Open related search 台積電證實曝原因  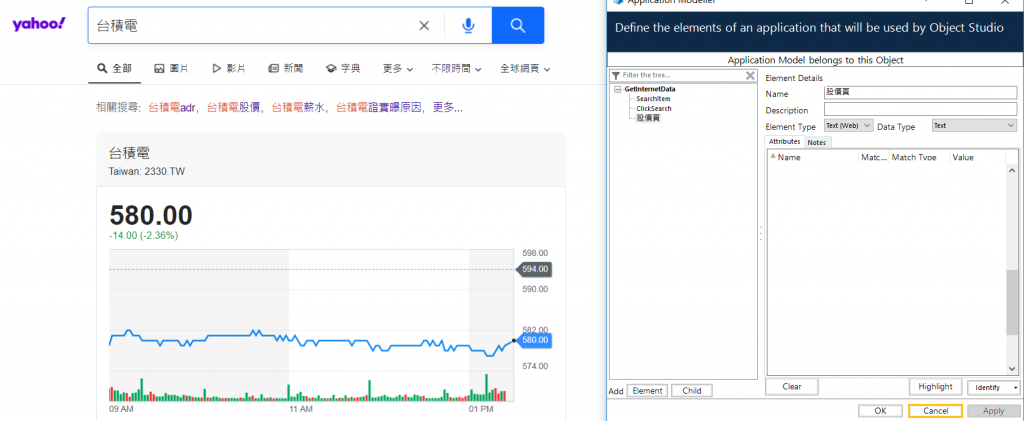(379, 108)
